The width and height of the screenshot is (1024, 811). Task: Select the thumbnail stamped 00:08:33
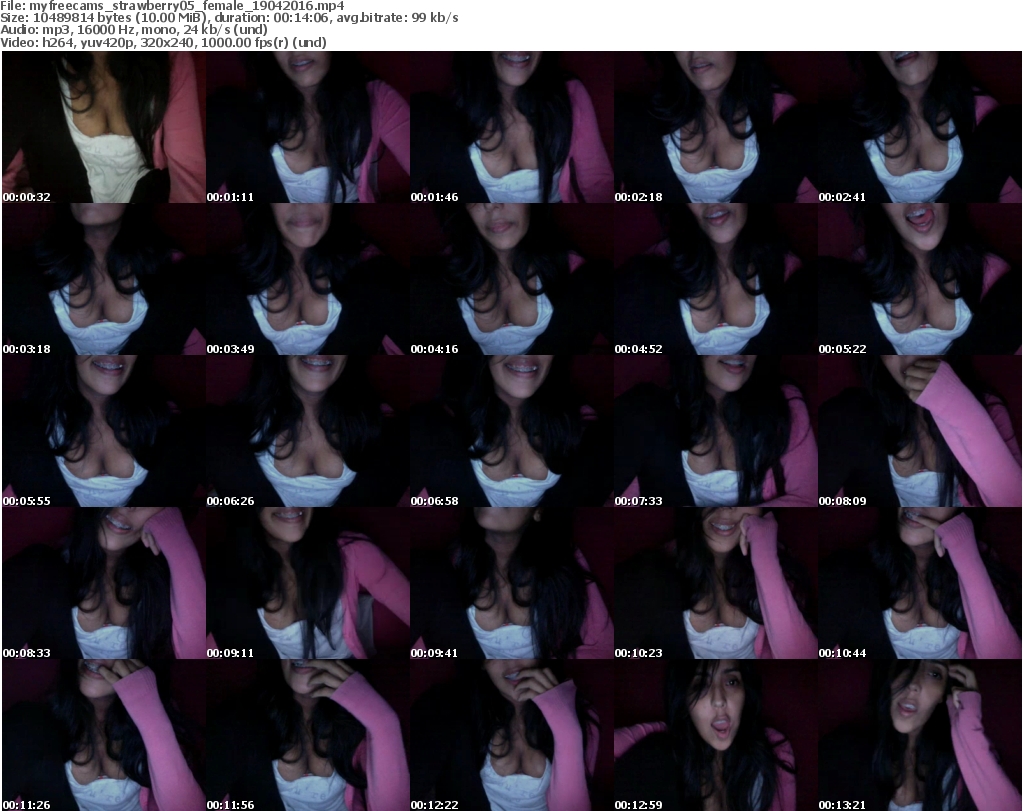point(104,583)
